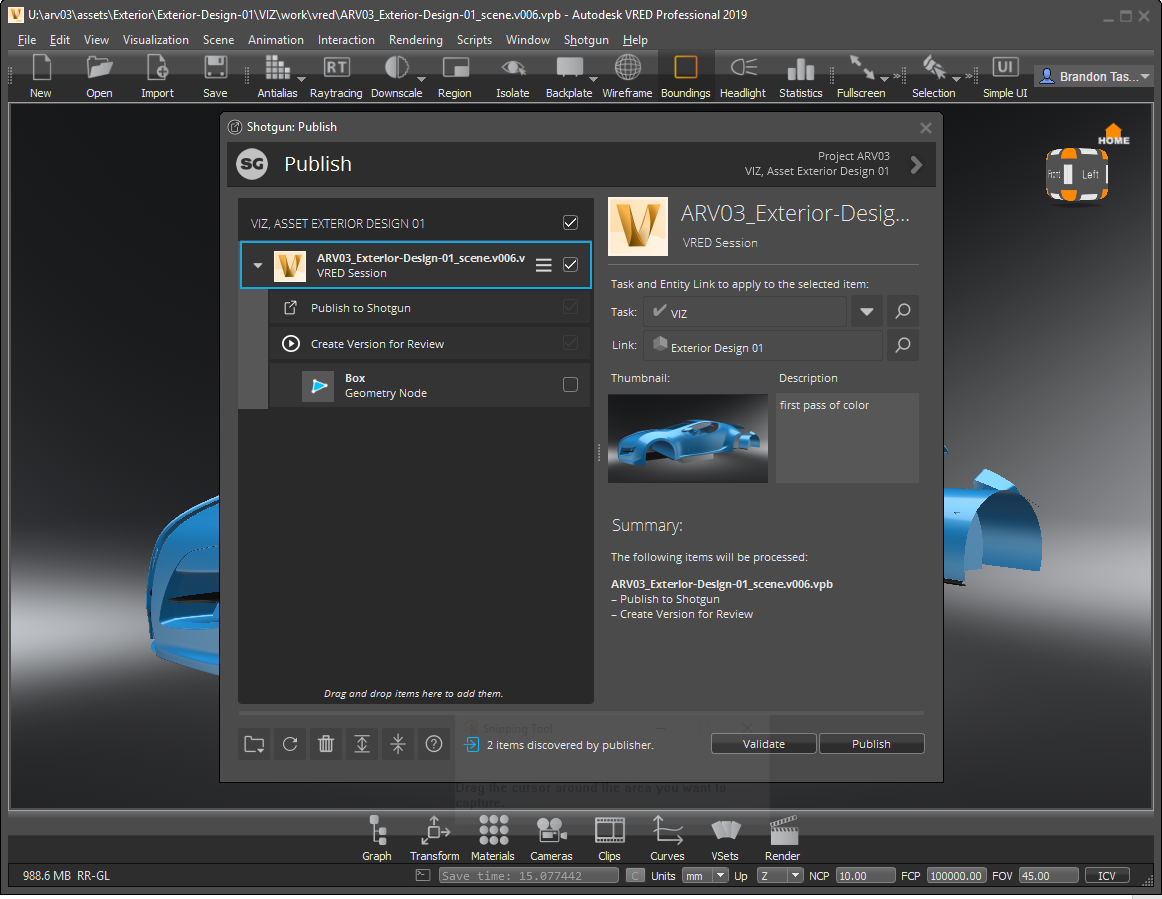Open the Rendering menu

pyautogui.click(x=416, y=40)
